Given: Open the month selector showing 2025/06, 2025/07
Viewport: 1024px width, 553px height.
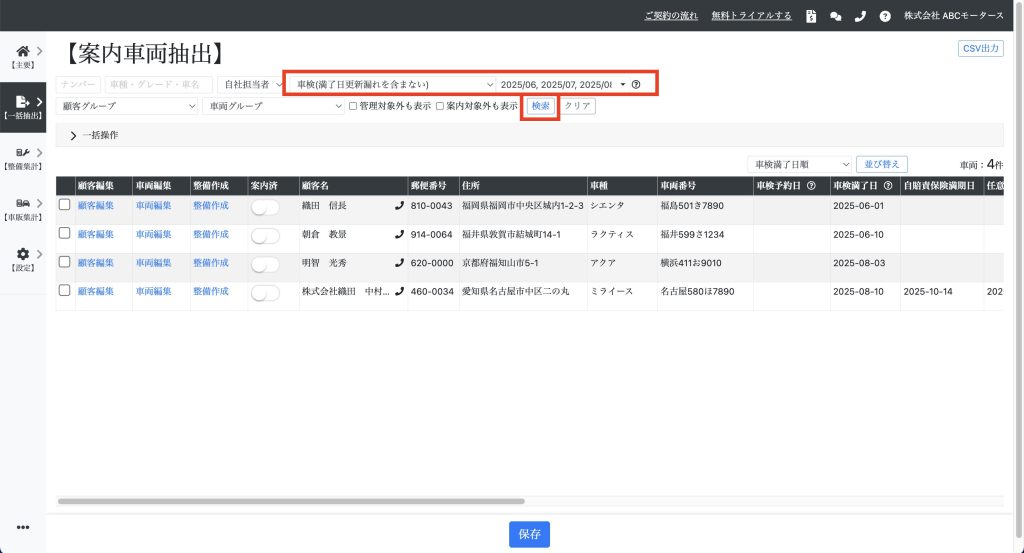Looking at the screenshot, I should point(562,84).
